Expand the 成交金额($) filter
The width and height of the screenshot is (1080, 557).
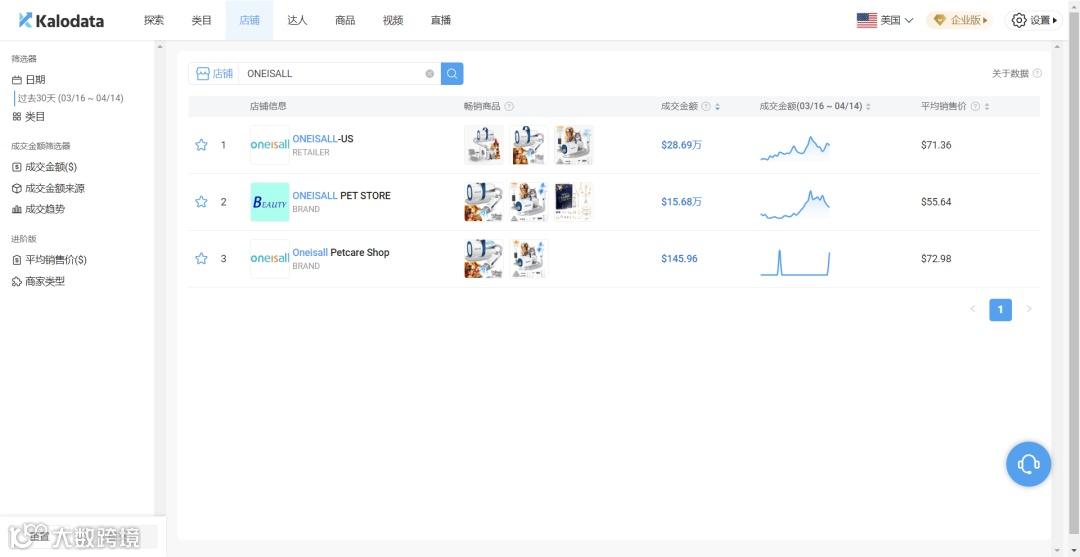[44, 167]
